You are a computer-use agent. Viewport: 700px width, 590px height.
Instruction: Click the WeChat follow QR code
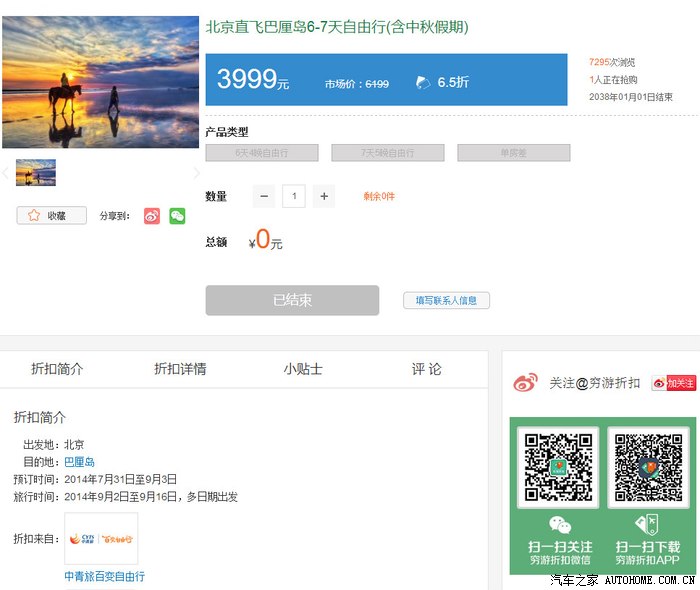click(x=560, y=467)
